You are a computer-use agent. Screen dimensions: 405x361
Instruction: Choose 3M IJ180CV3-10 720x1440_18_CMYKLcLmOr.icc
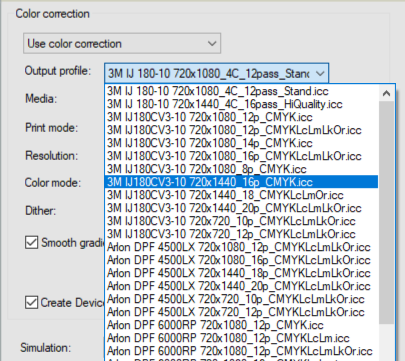pos(242,195)
